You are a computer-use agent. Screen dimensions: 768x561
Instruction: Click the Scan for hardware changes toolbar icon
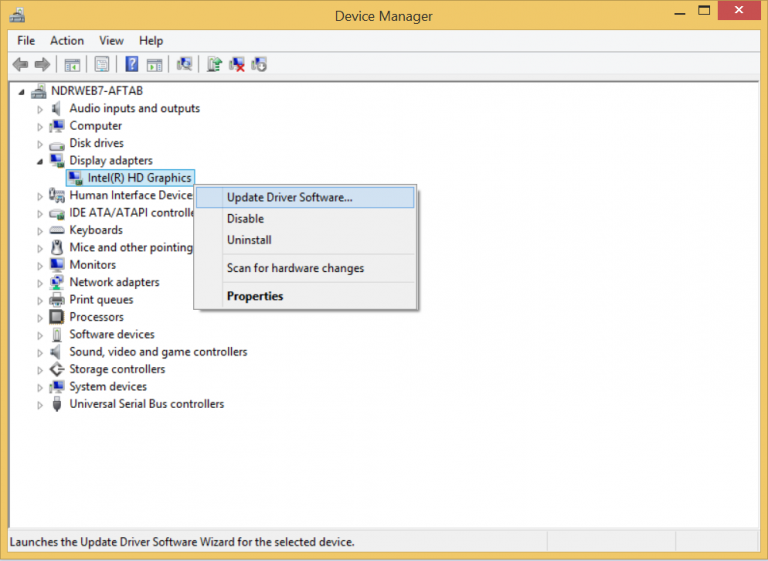coord(184,65)
